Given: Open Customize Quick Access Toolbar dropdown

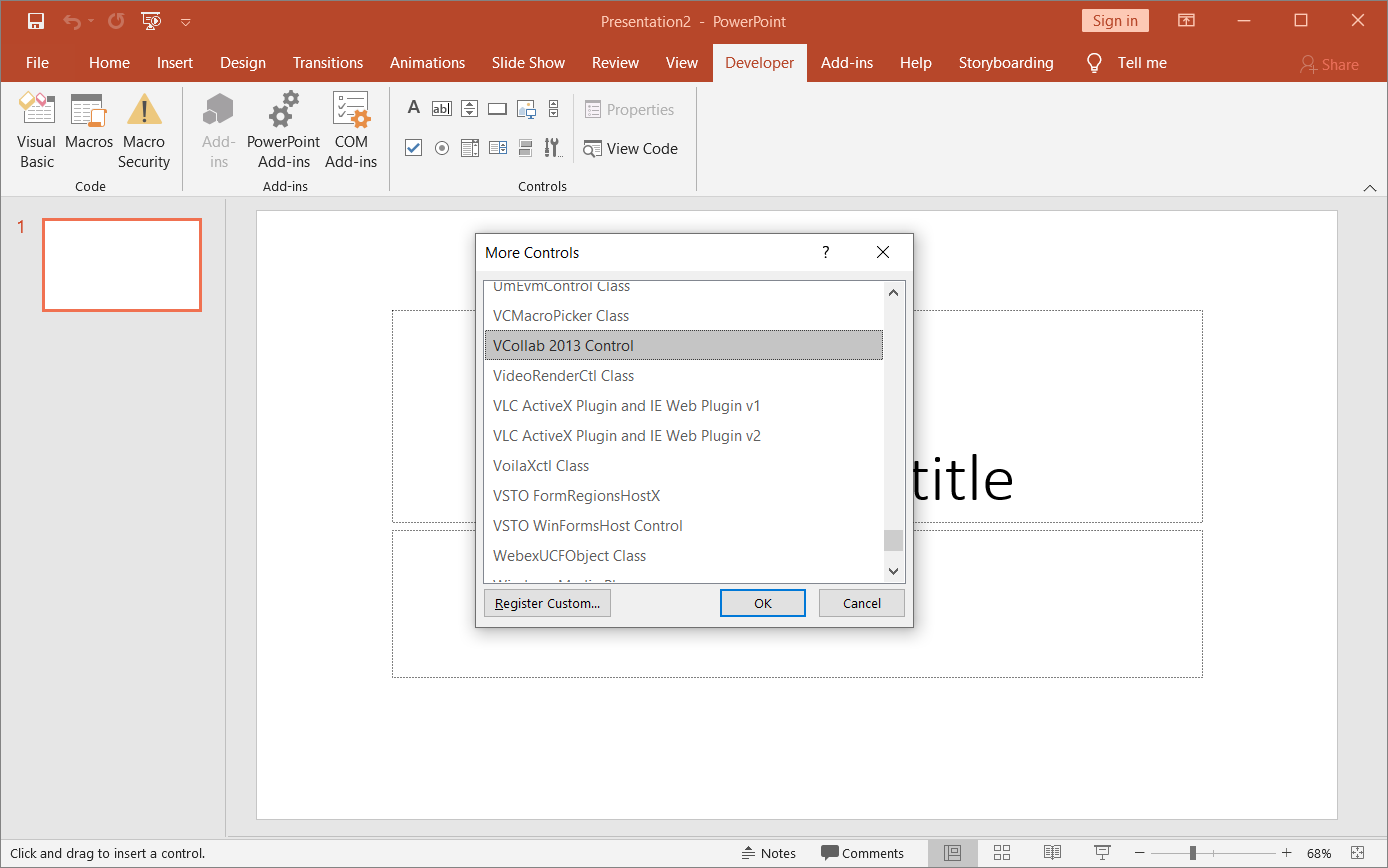Looking at the screenshot, I should pyautogui.click(x=186, y=22).
